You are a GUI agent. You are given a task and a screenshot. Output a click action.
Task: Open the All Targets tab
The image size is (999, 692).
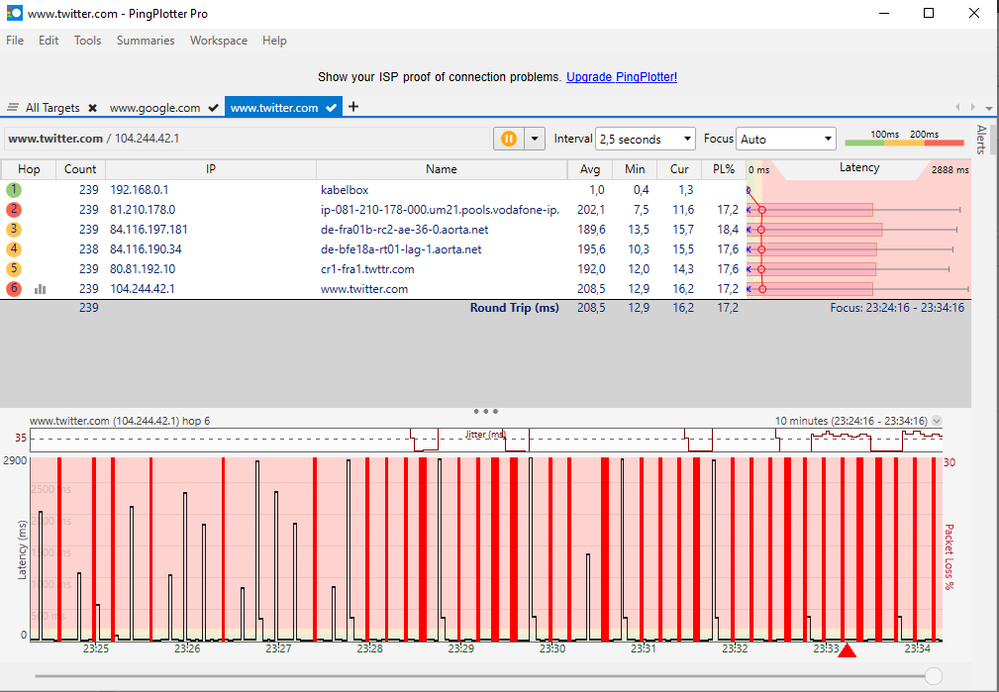click(52, 108)
